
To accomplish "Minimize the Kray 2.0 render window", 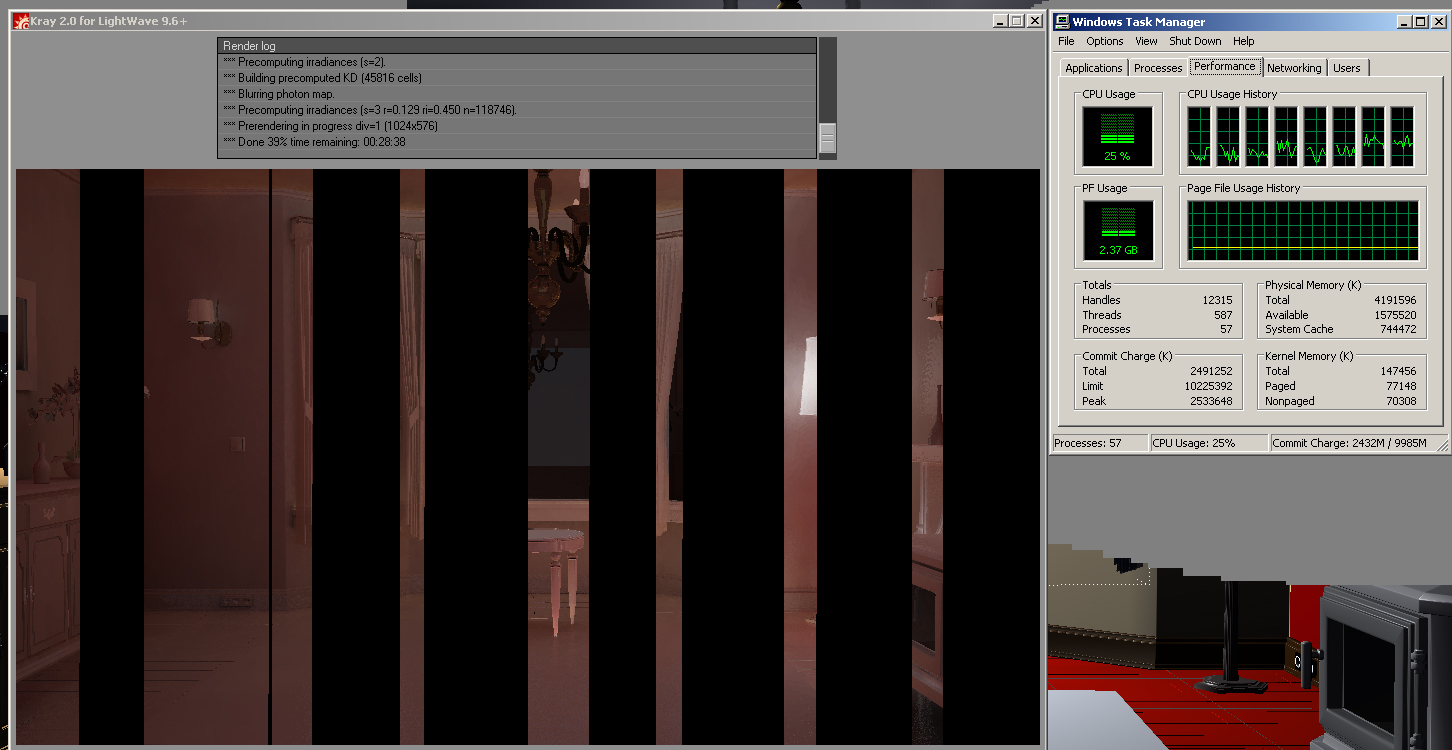I will (1000, 21).
